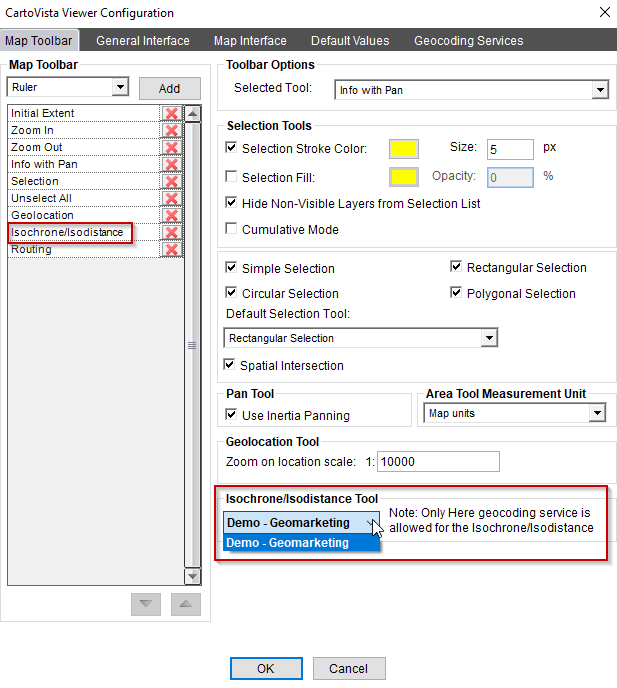Select Zoom In in the toolbar list
This screenshot has height=688, width=617.
click(x=83, y=130)
